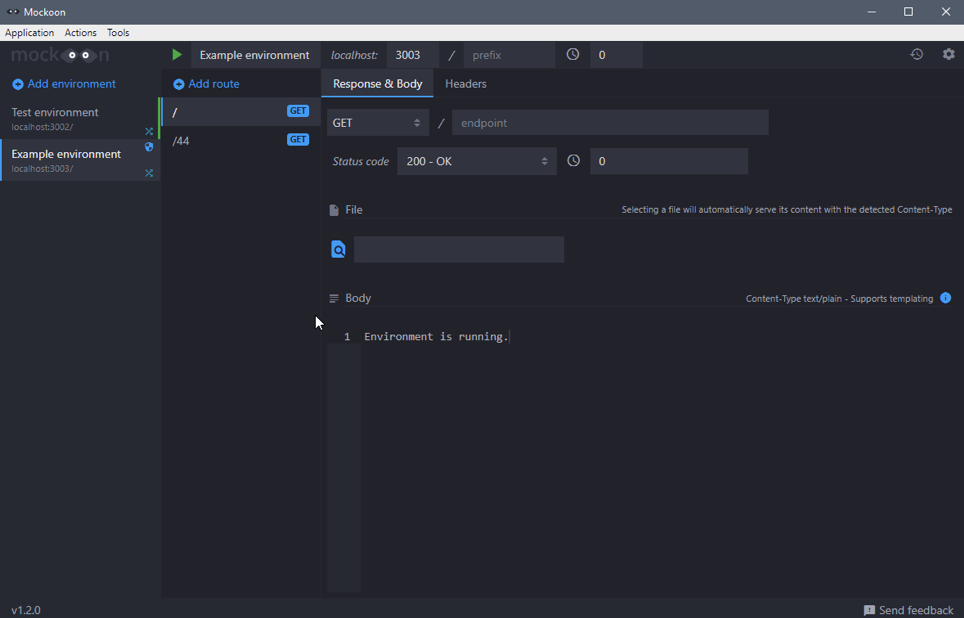Maximize the Mockoon window

coord(908,12)
